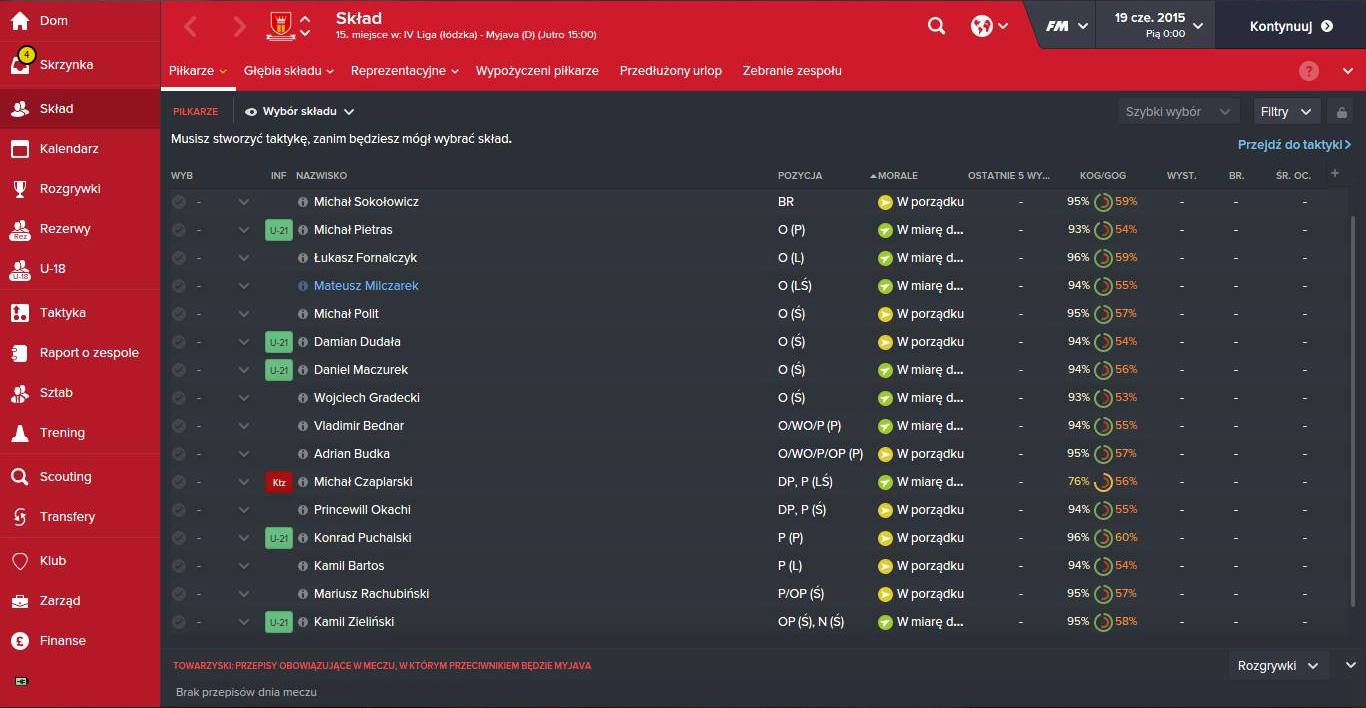
Task: Switch to Wypożyczeni piłkarze tab
Action: pyautogui.click(x=537, y=71)
